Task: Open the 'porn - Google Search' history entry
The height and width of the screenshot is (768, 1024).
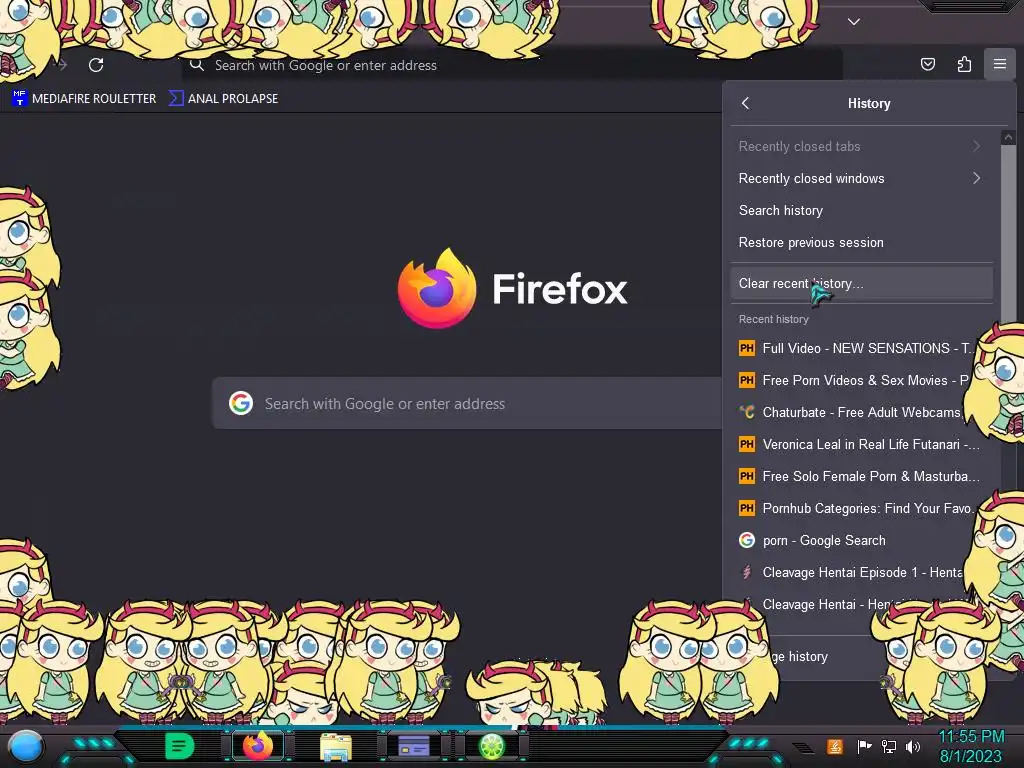Action: 861,540
